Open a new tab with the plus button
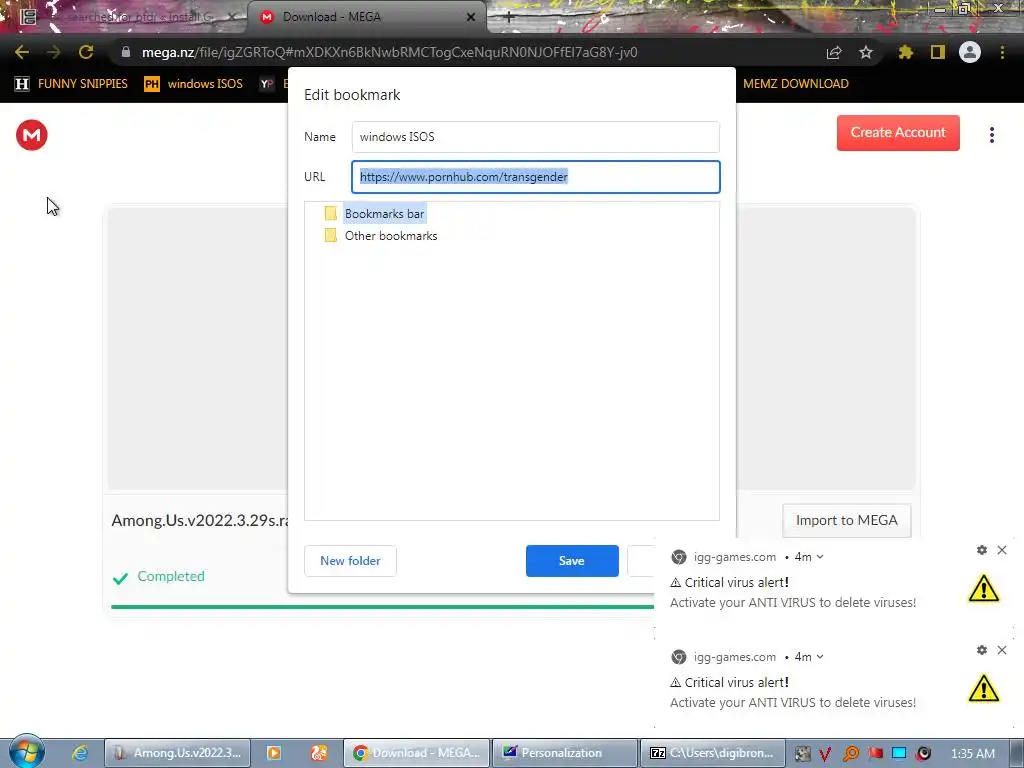Screen dimensions: 1024x768 click(509, 18)
